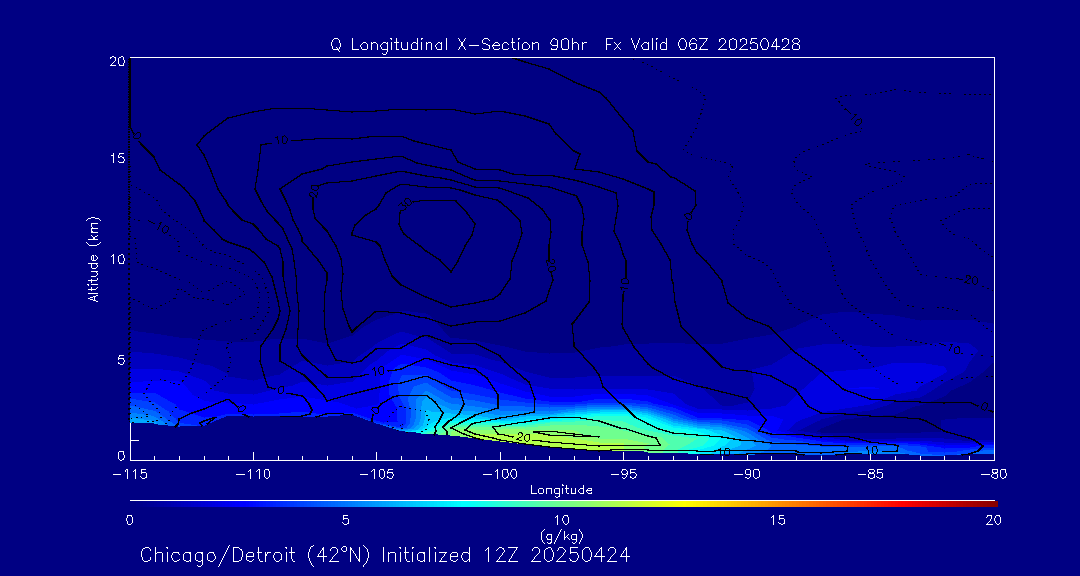Pick the 0 label under the color bar
The height and width of the screenshot is (576, 1080).
click(x=129, y=521)
